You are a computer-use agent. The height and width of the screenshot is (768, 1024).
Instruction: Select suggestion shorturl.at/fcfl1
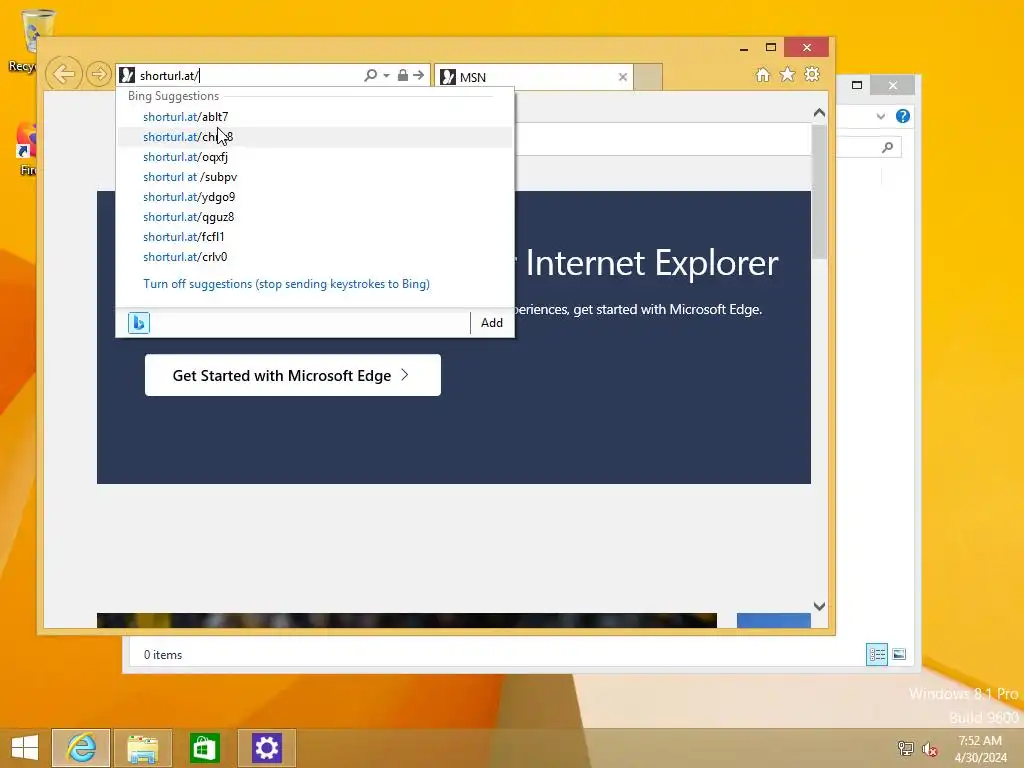click(x=315, y=237)
